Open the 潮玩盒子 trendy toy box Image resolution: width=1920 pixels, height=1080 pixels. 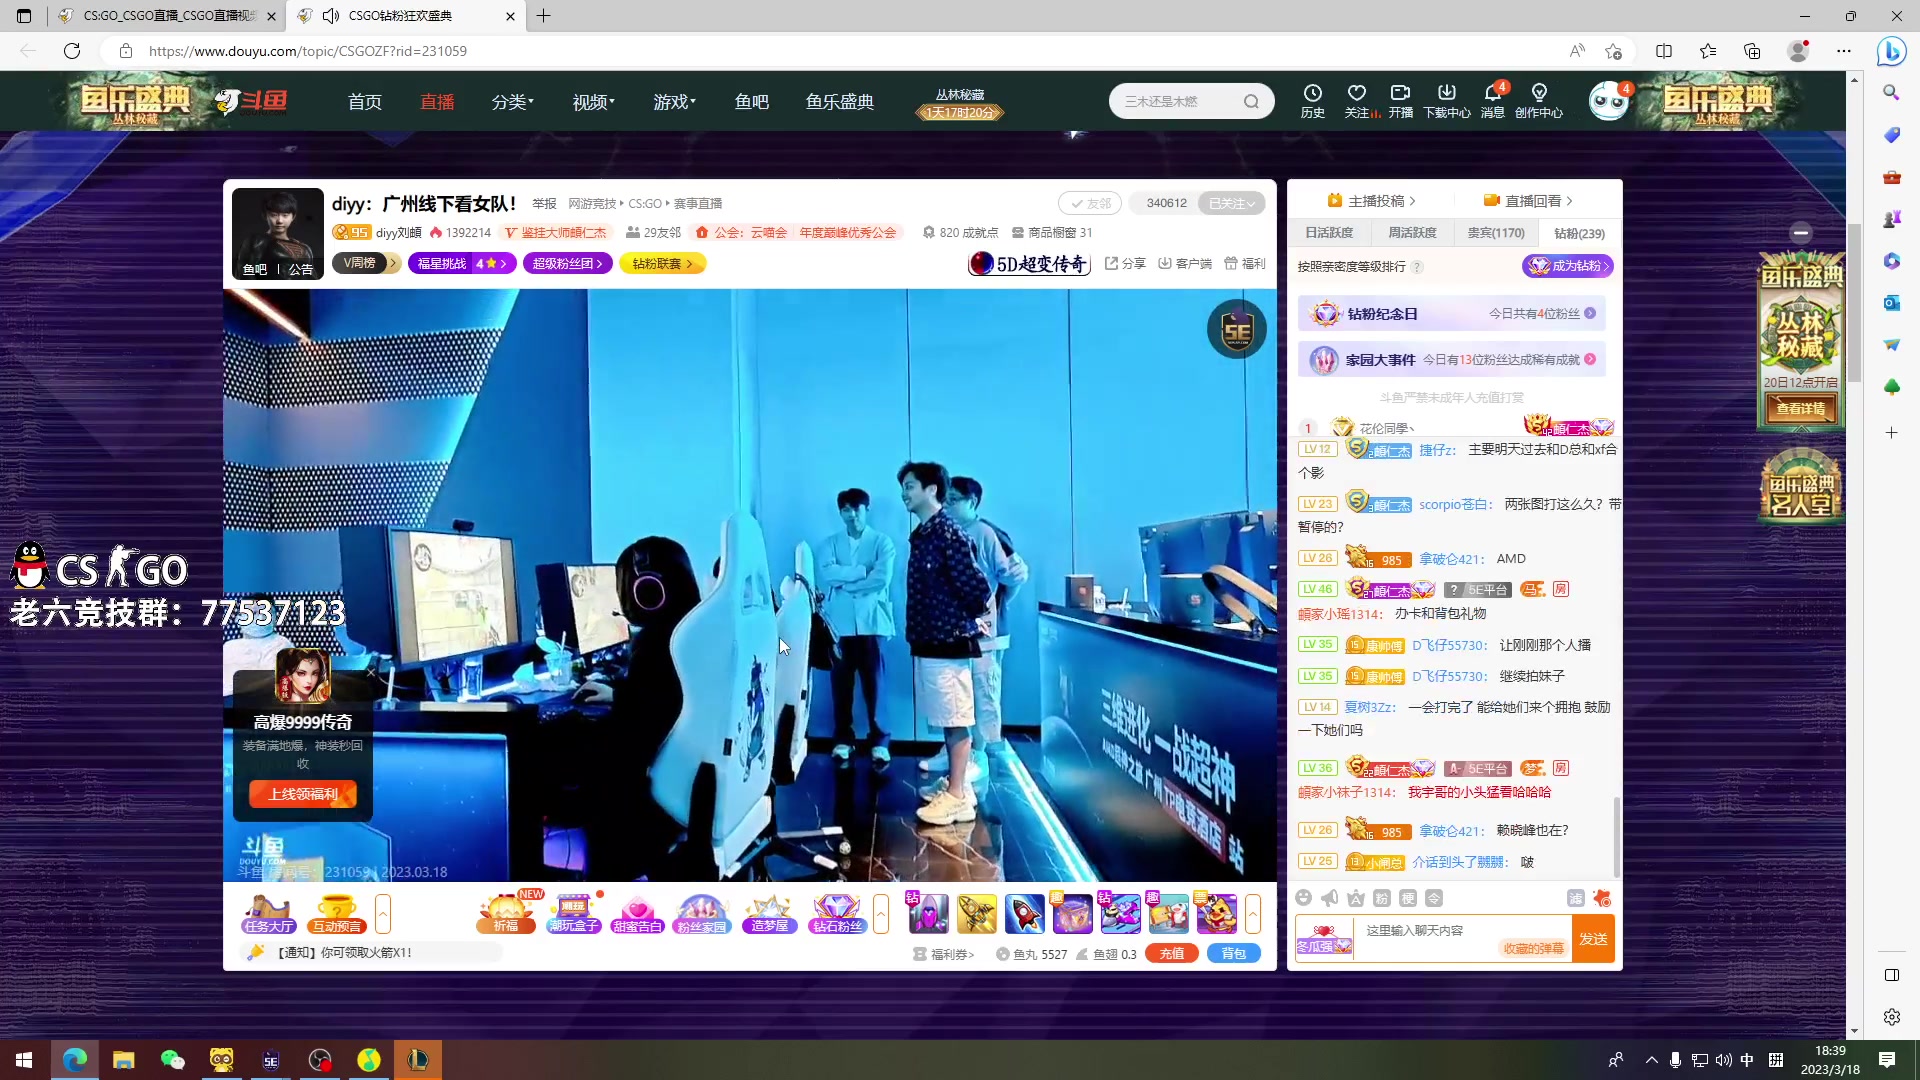coord(573,913)
